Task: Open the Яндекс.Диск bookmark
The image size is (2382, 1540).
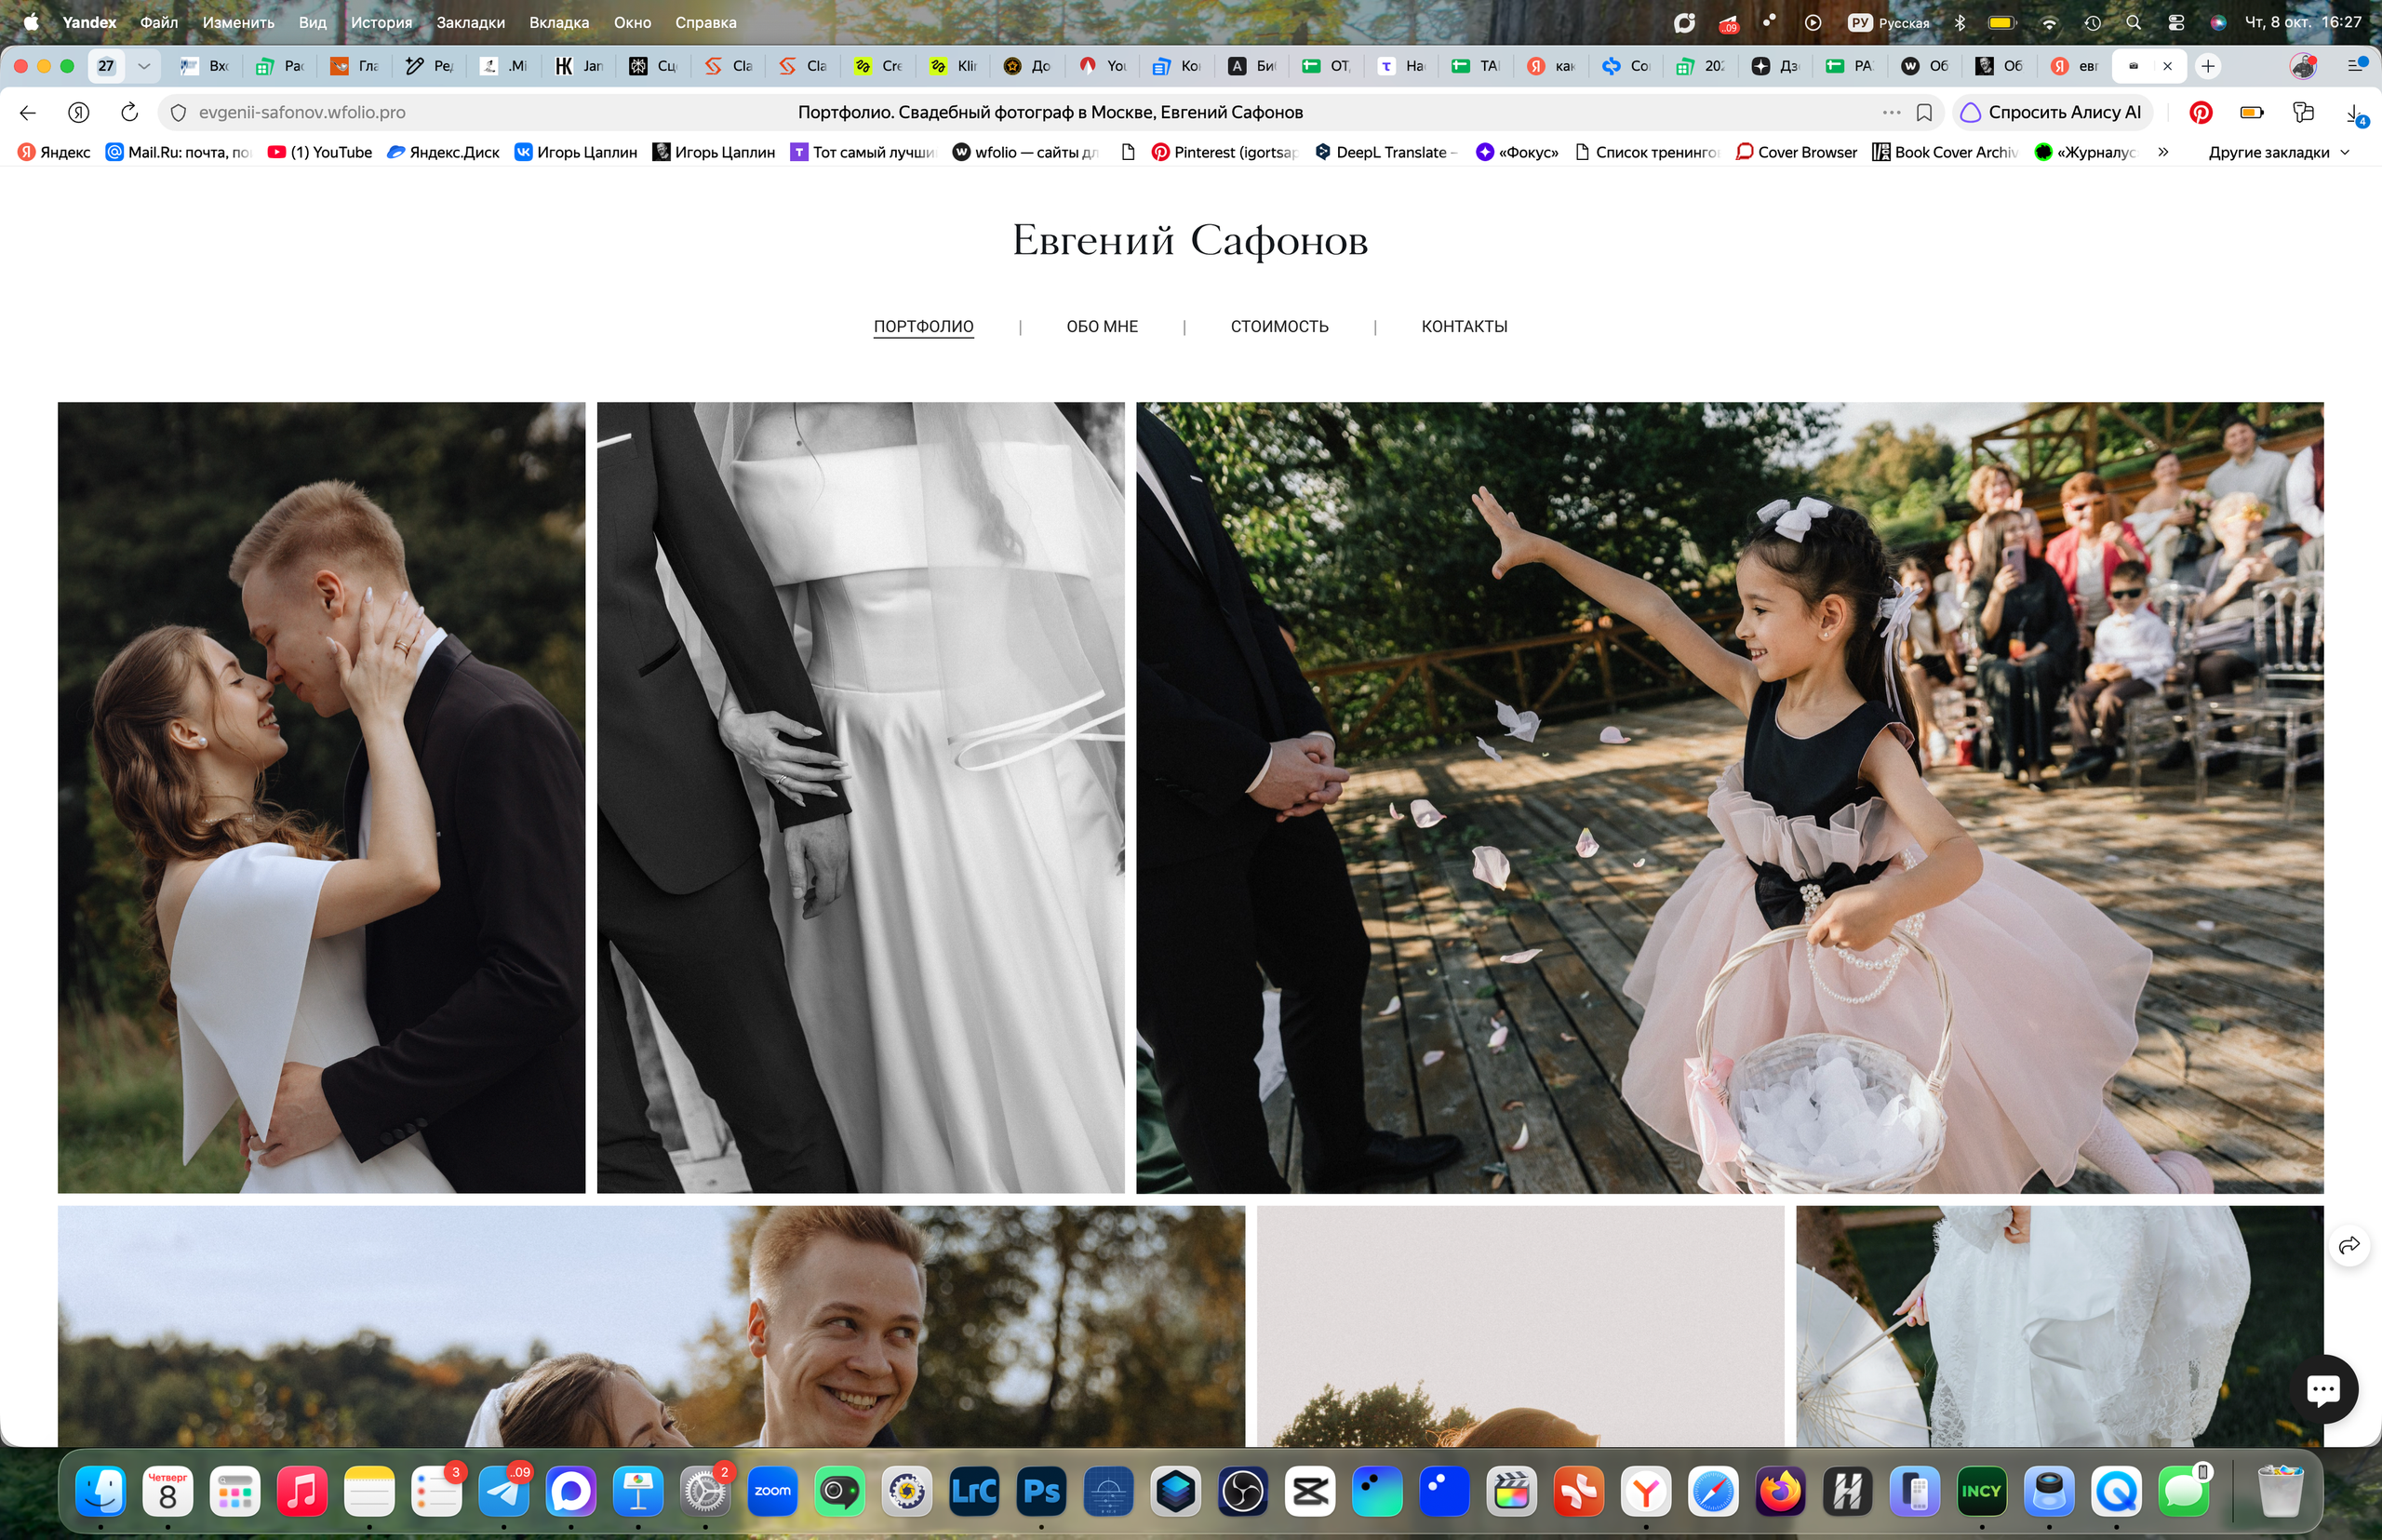Action: coord(443,152)
